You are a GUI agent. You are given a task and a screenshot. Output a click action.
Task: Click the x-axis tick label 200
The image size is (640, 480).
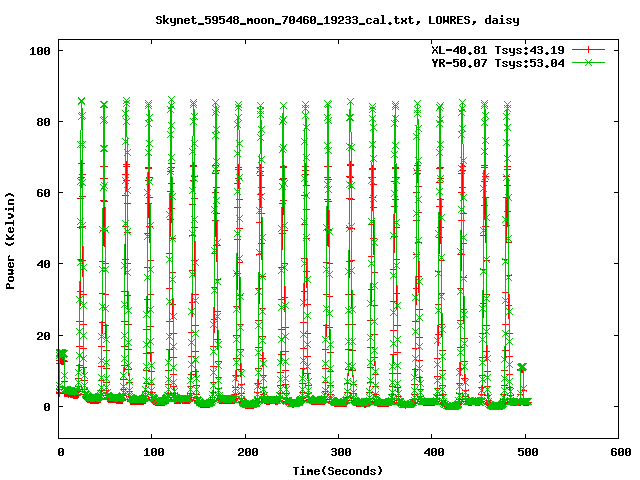(247, 452)
